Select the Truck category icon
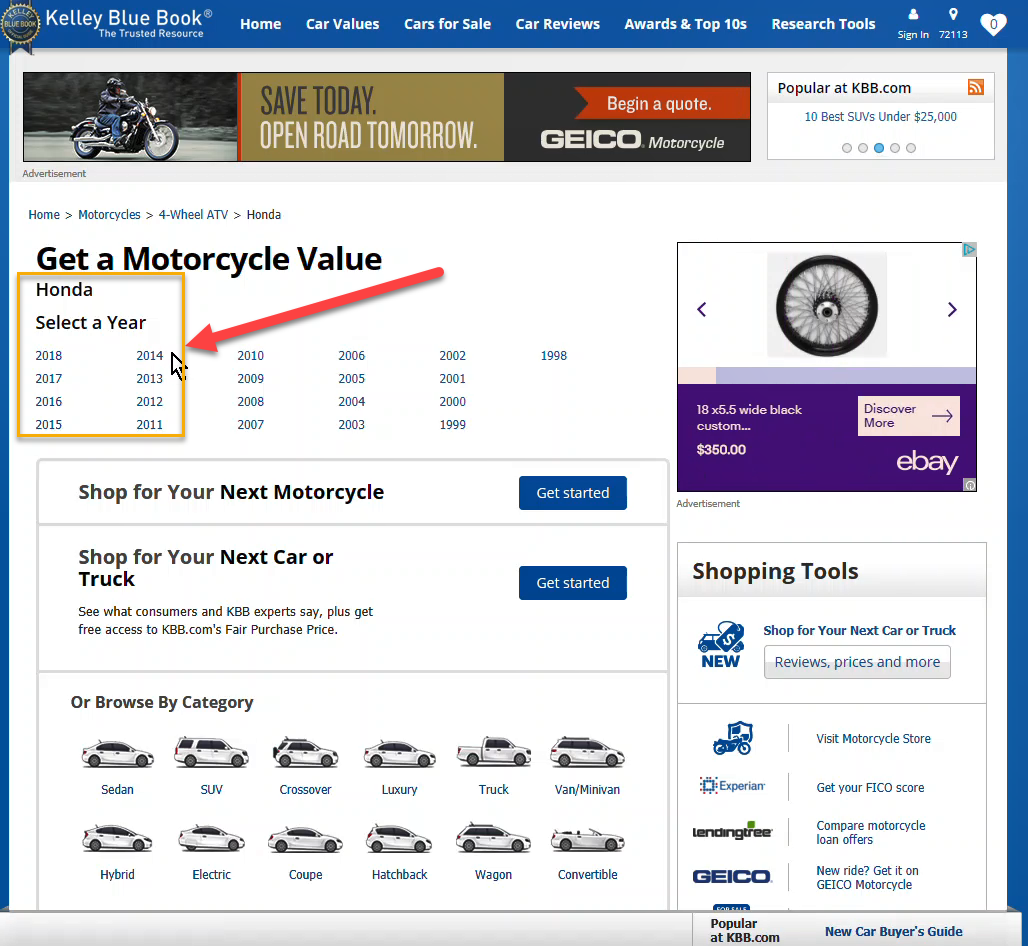This screenshot has height=946, width=1028. (494, 752)
